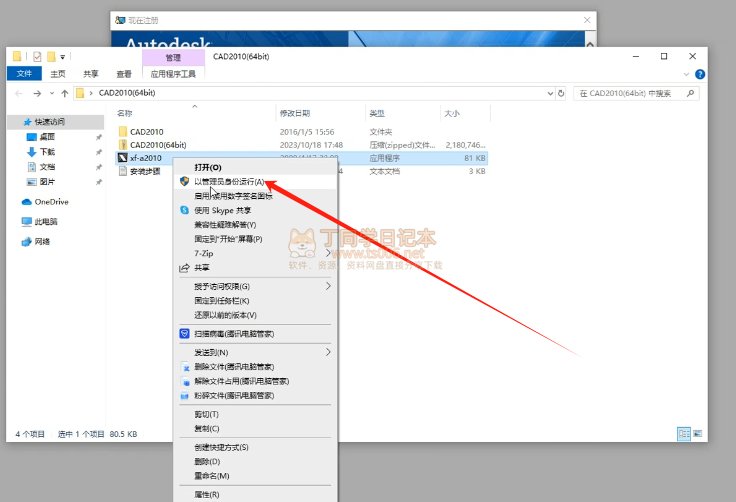Click the CAD2010(64bit) zipped archive icon
The width and height of the screenshot is (736, 502).
123,145
